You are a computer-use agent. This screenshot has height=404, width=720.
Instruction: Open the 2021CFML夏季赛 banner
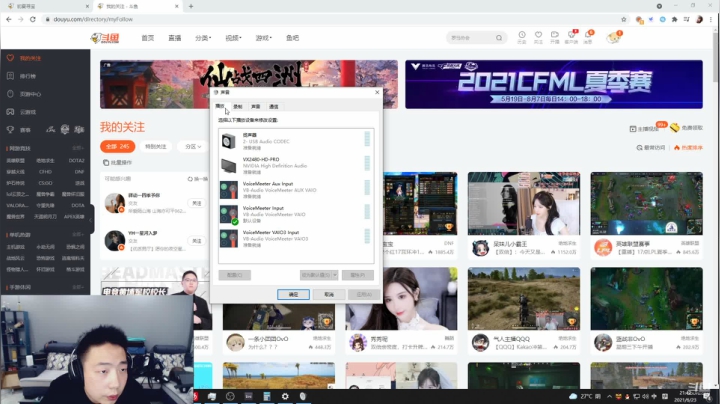pyautogui.click(x=554, y=84)
